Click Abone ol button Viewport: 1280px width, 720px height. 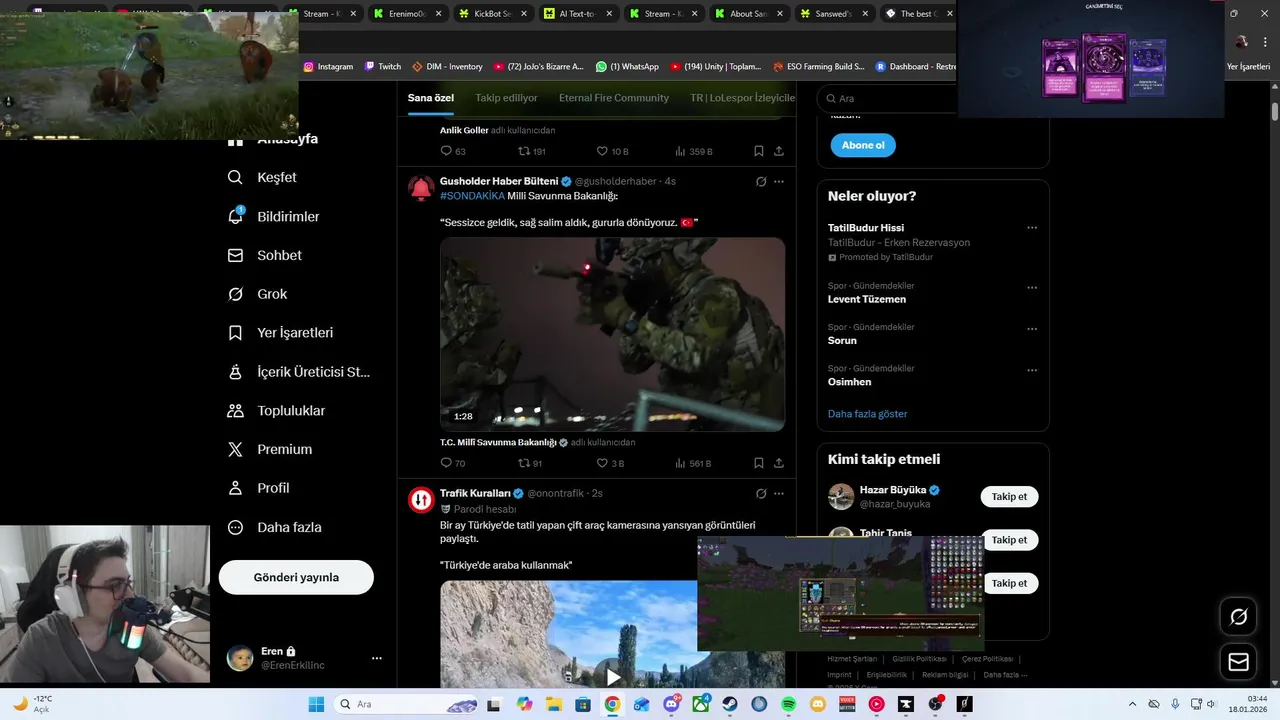click(863, 145)
